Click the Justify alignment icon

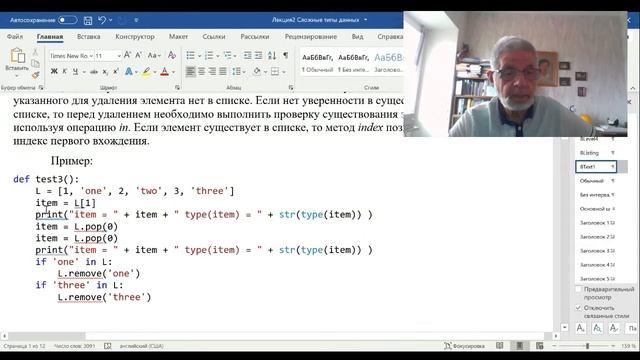(223, 72)
